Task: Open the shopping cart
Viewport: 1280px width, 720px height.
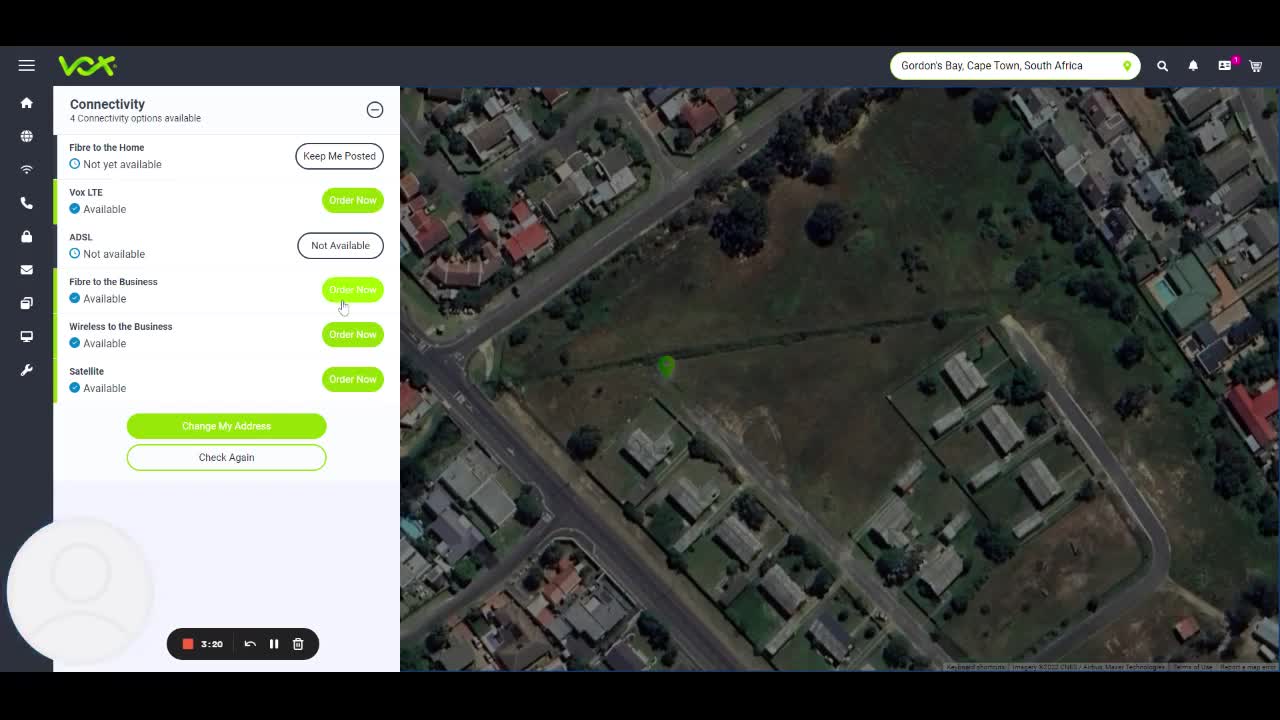Action: (x=1256, y=66)
